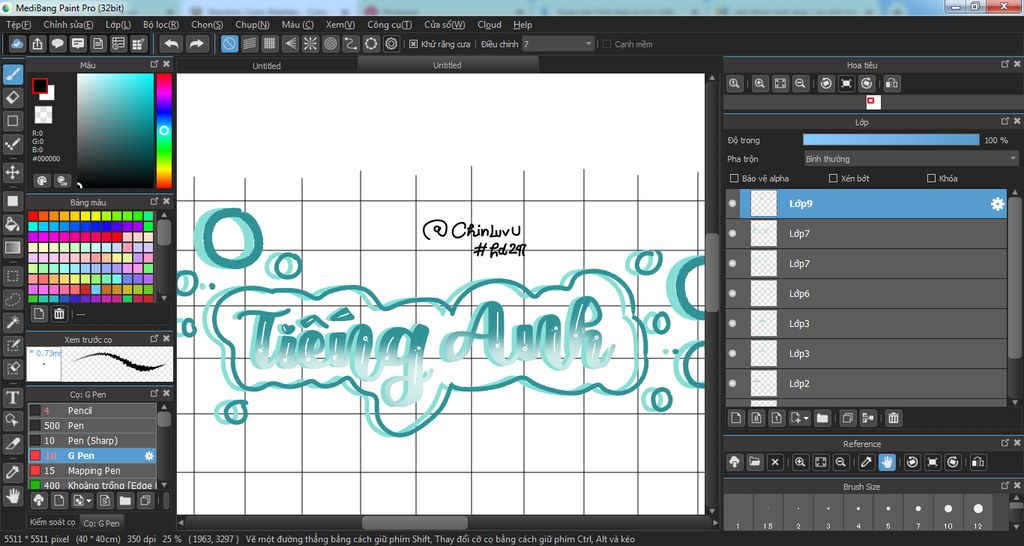This screenshot has width=1024, height=546.
Task: Select the Hand tool in the toolbox
Action: (x=12, y=496)
